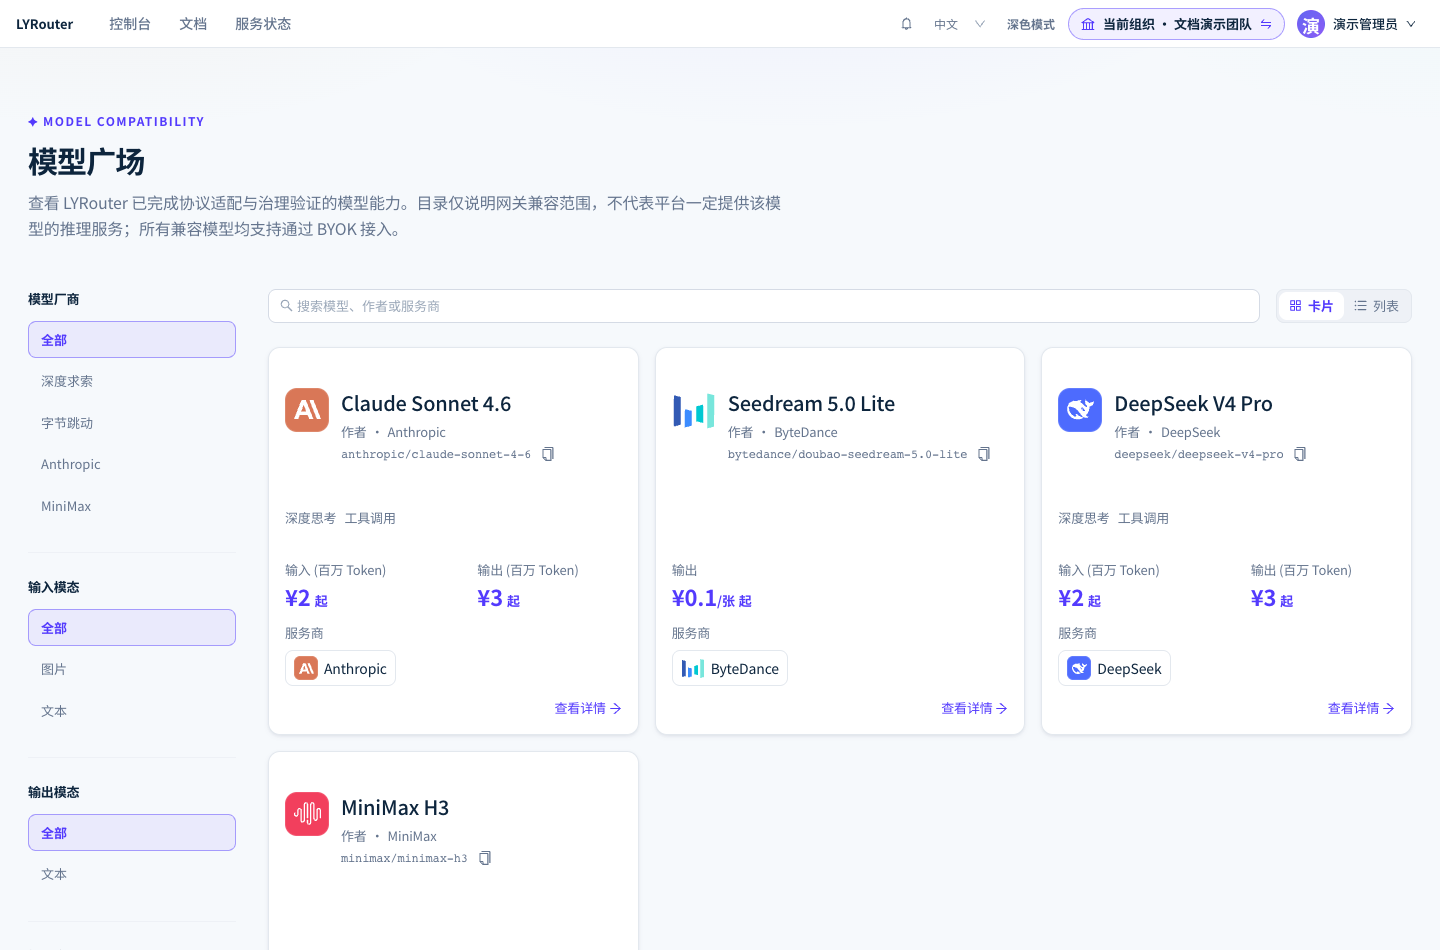Click the Seedream 5.0 Lite ByteDance logo
Screen dimensions: 1440x950
click(694, 410)
